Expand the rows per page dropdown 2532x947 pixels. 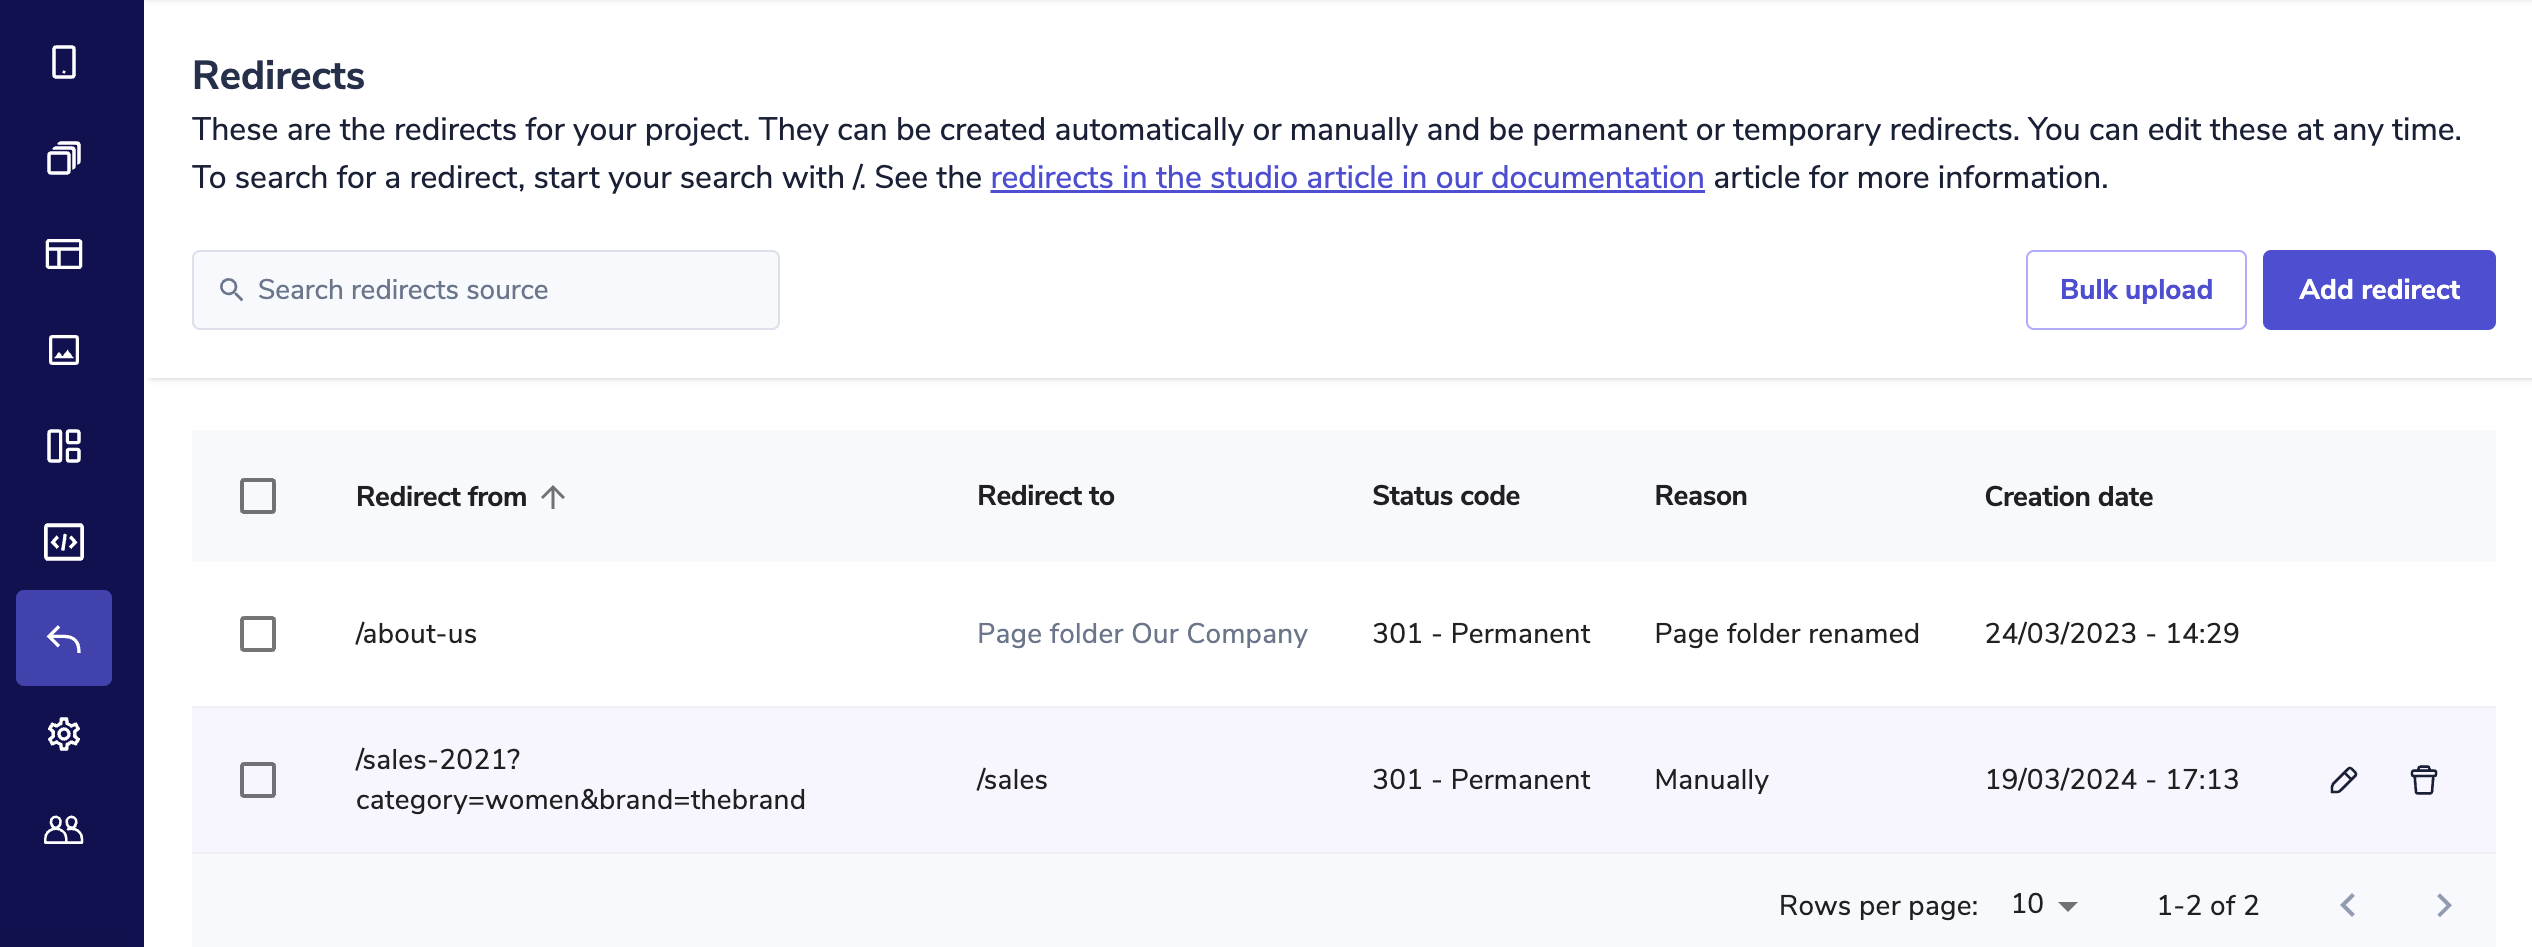point(2045,905)
